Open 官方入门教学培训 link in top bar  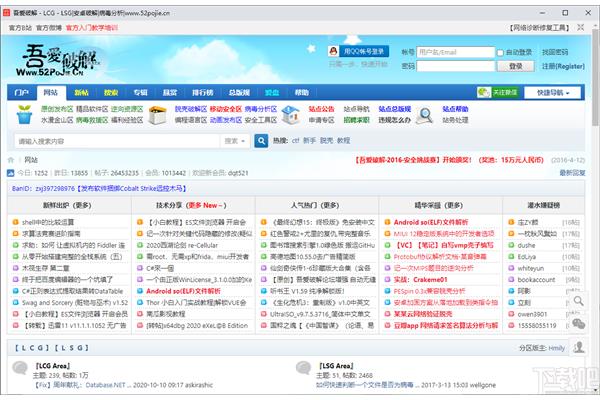tap(92, 28)
